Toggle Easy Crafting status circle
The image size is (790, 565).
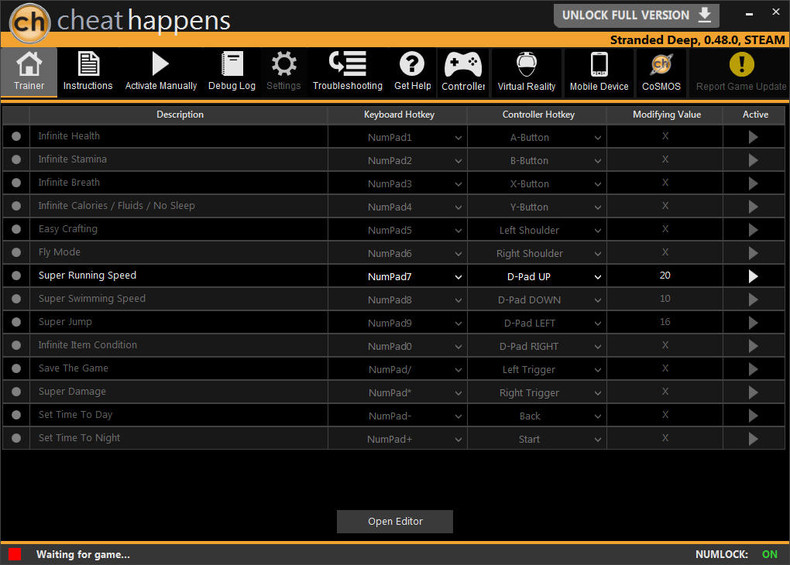click(x=16, y=229)
